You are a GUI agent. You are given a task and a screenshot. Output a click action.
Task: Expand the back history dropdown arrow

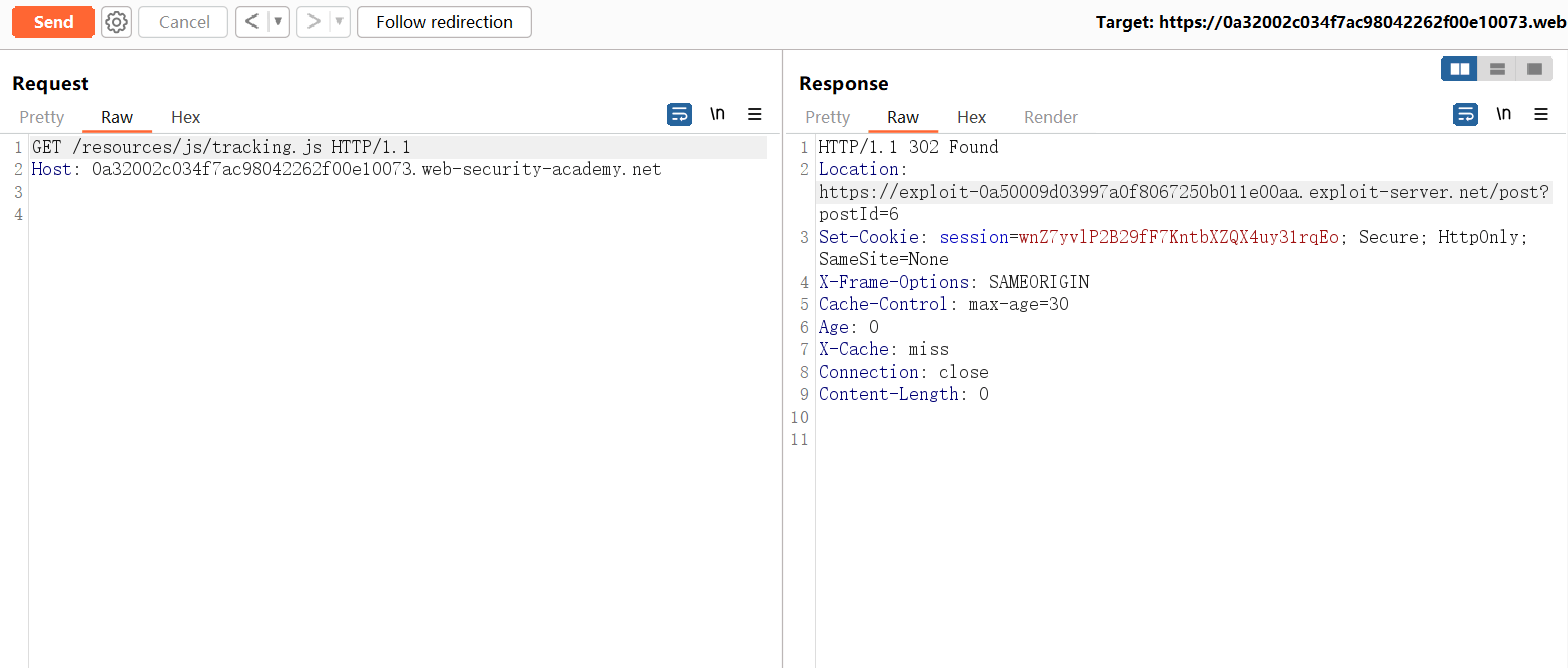click(279, 22)
